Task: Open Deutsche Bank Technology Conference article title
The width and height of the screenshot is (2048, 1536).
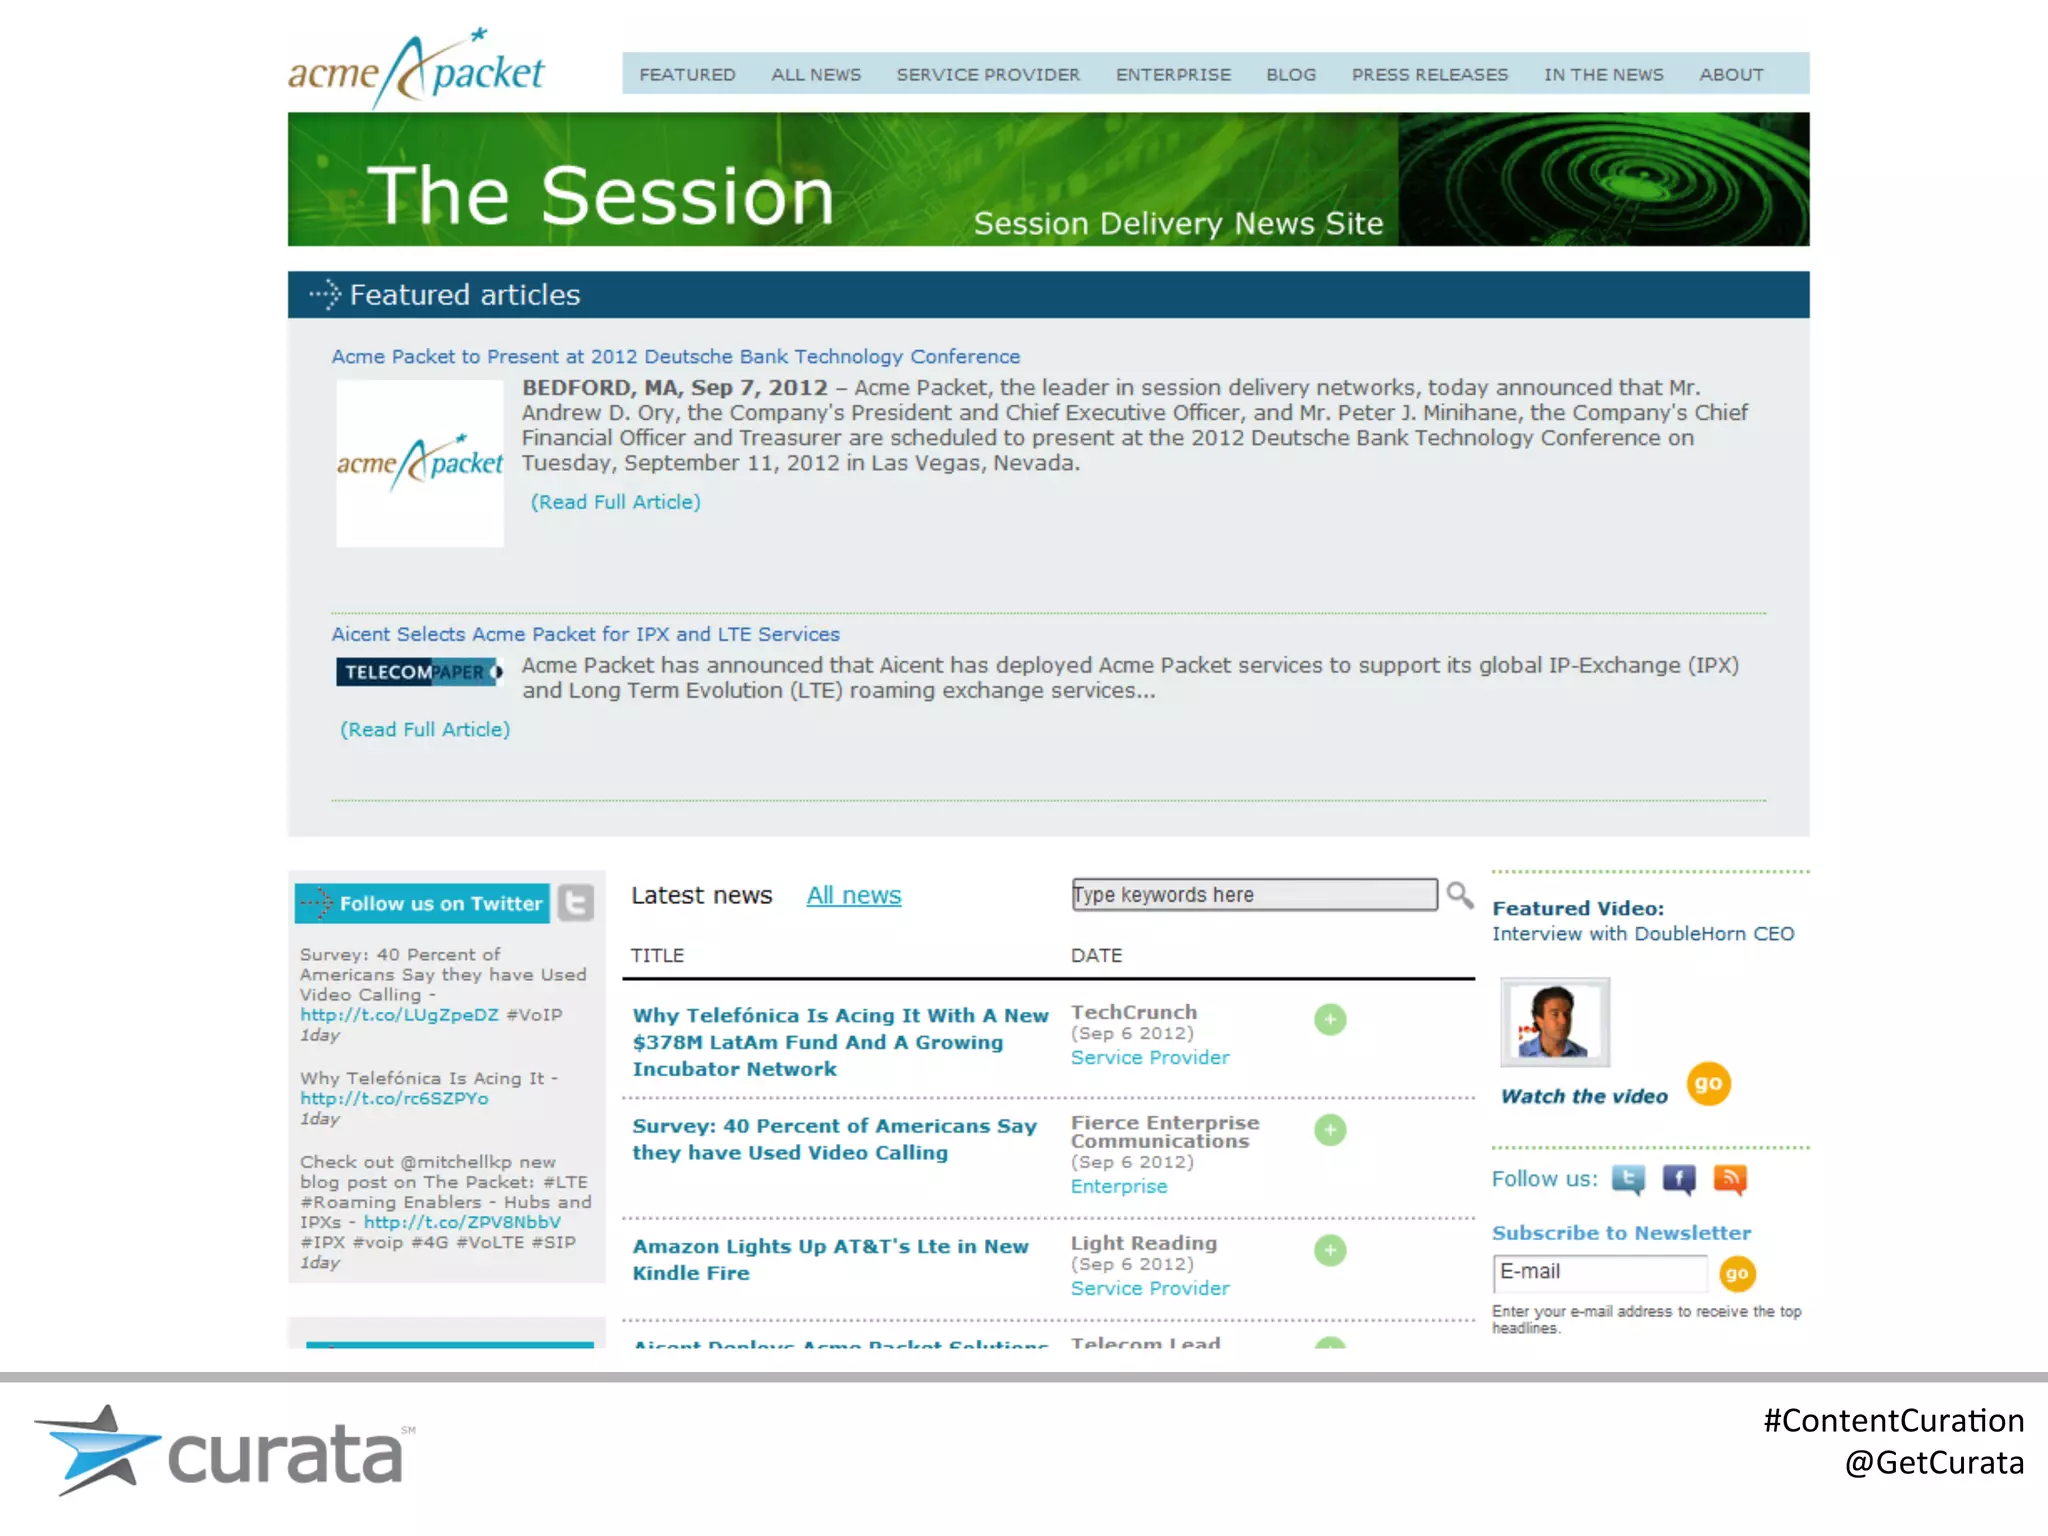Action: tap(676, 356)
